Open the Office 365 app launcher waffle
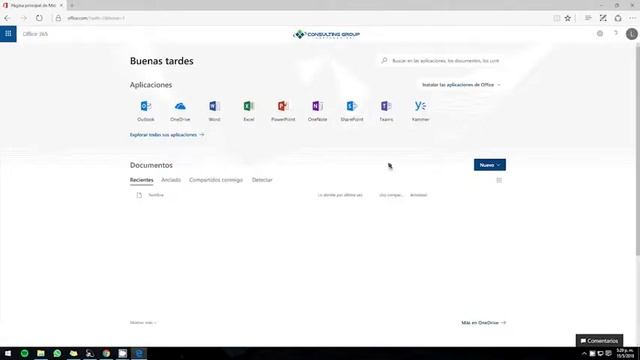The width and height of the screenshot is (640, 360). pos(8,34)
